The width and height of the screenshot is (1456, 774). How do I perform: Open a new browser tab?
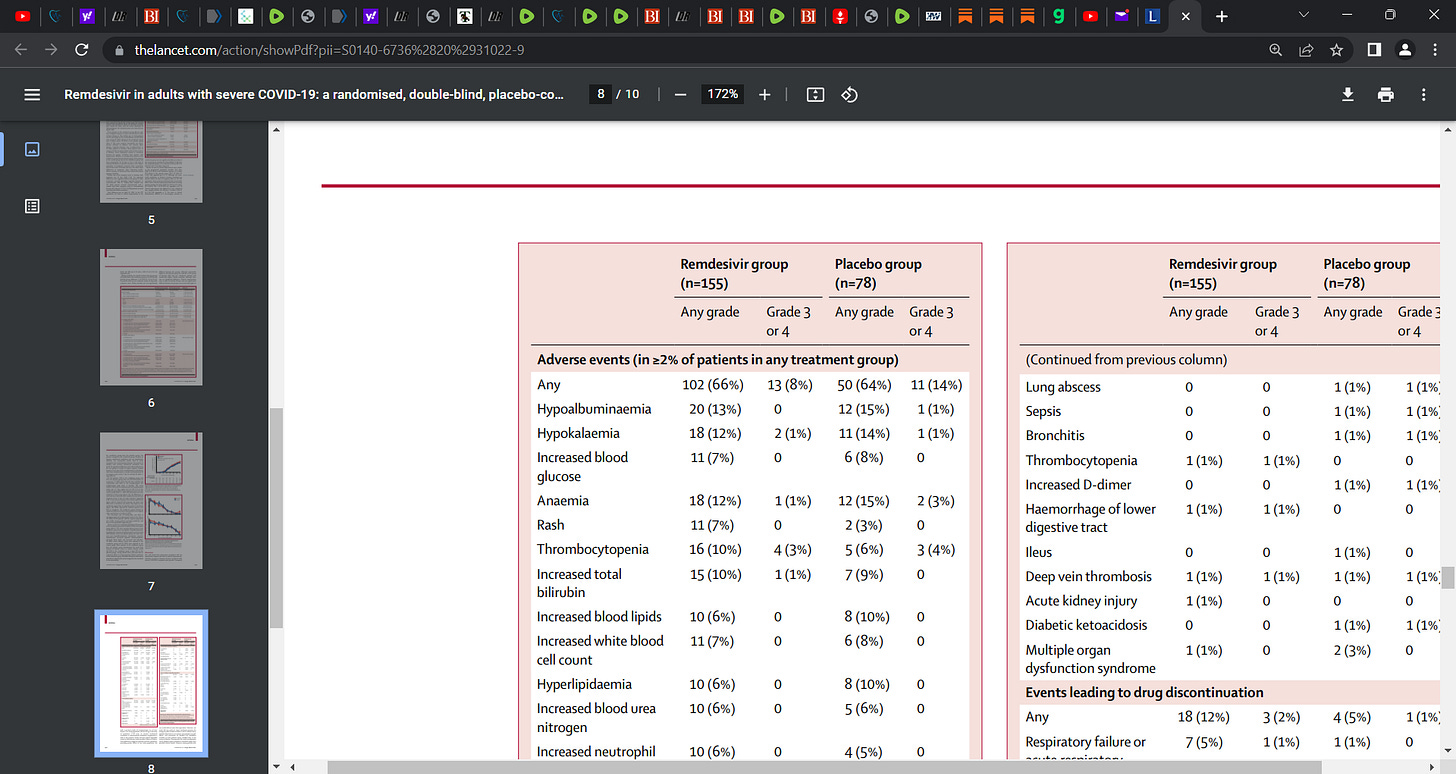coord(1221,16)
